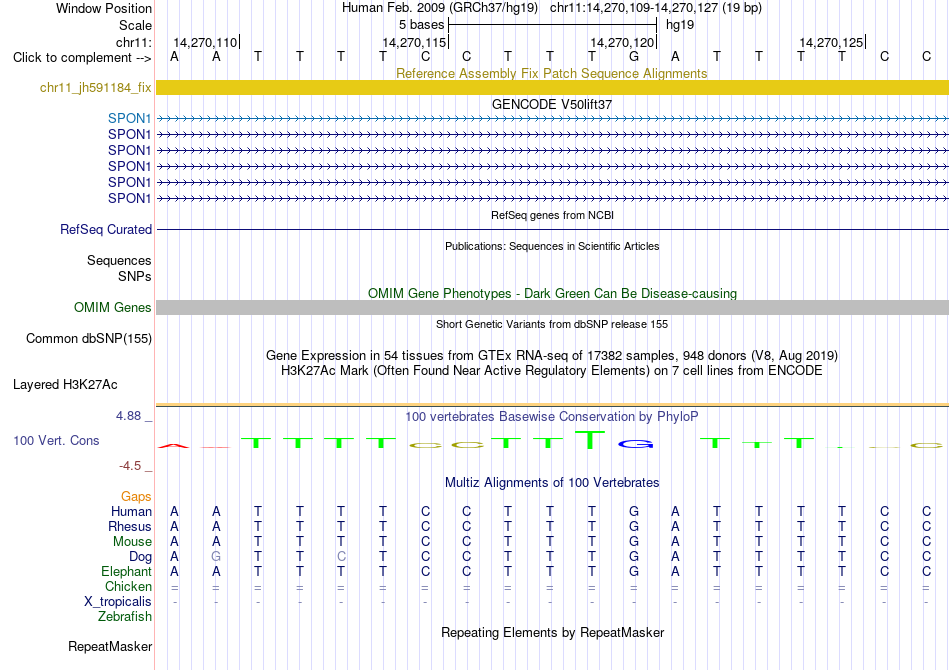Click the -4.5 PhyloP lower scale value
Image resolution: width=950 pixels, height=670 pixels.
click(x=130, y=466)
